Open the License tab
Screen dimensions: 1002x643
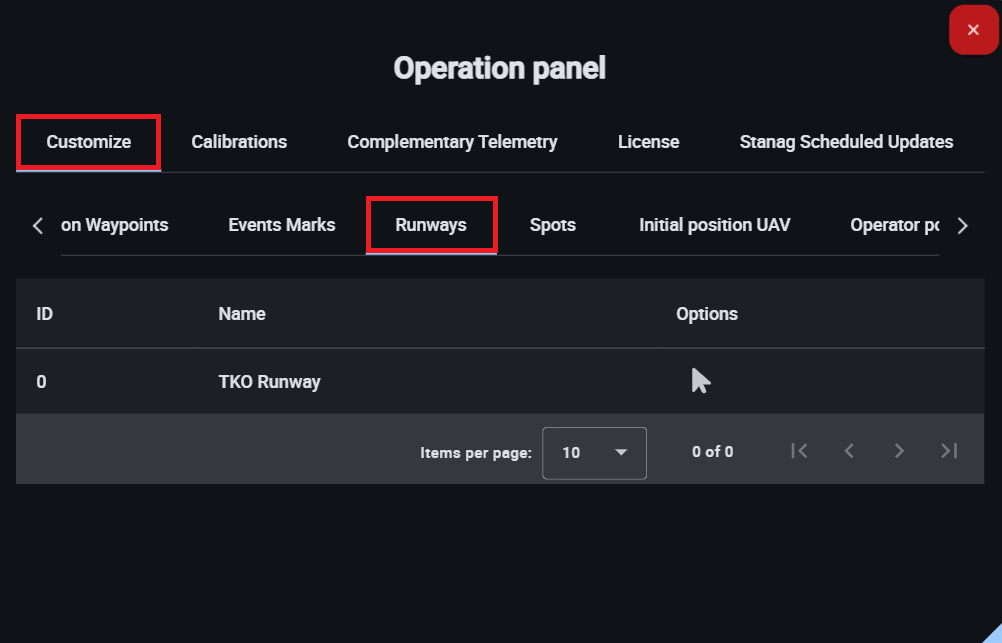648,142
